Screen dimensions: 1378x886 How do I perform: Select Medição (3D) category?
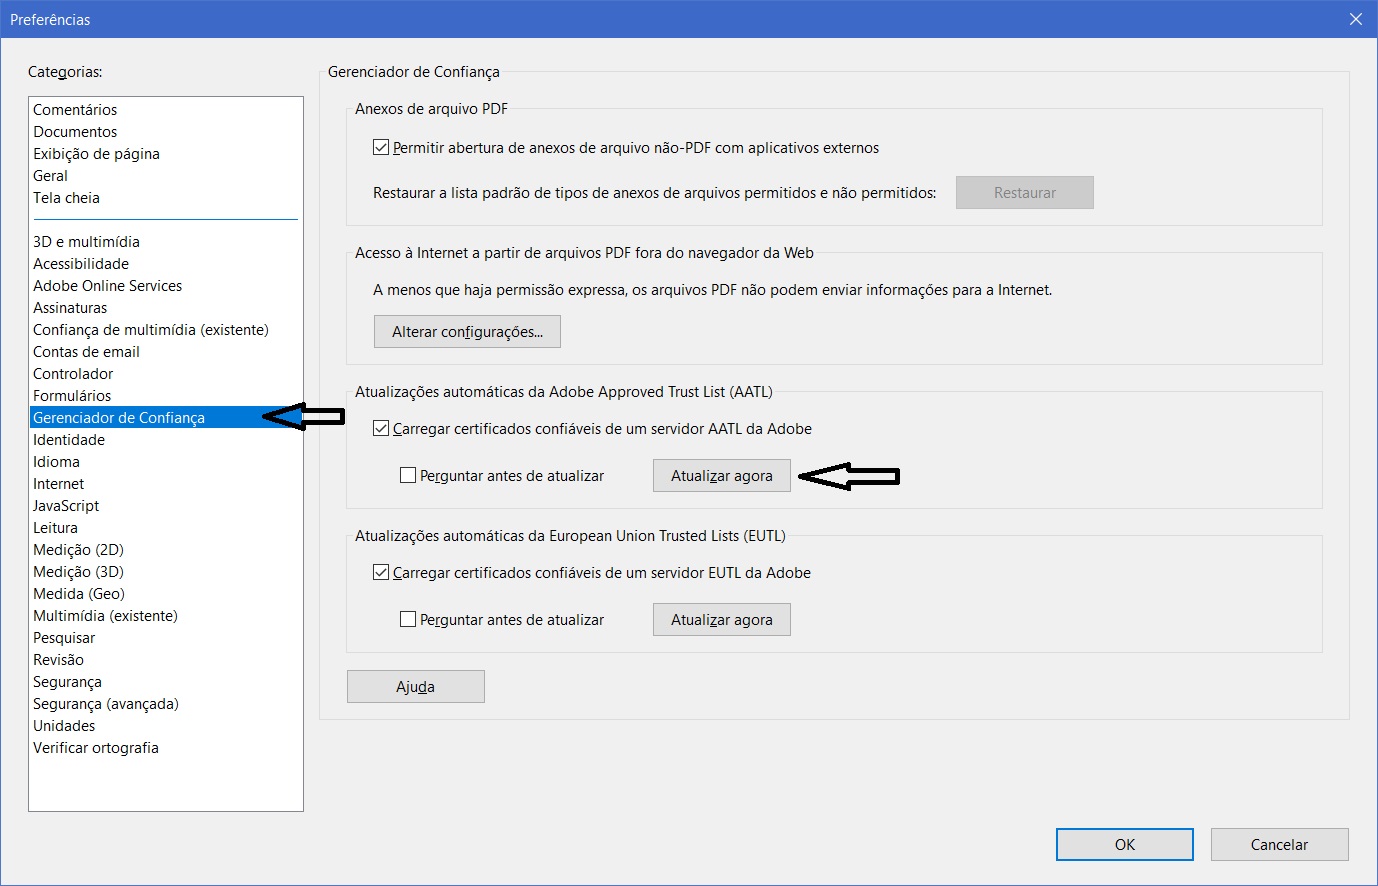click(x=78, y=572)
